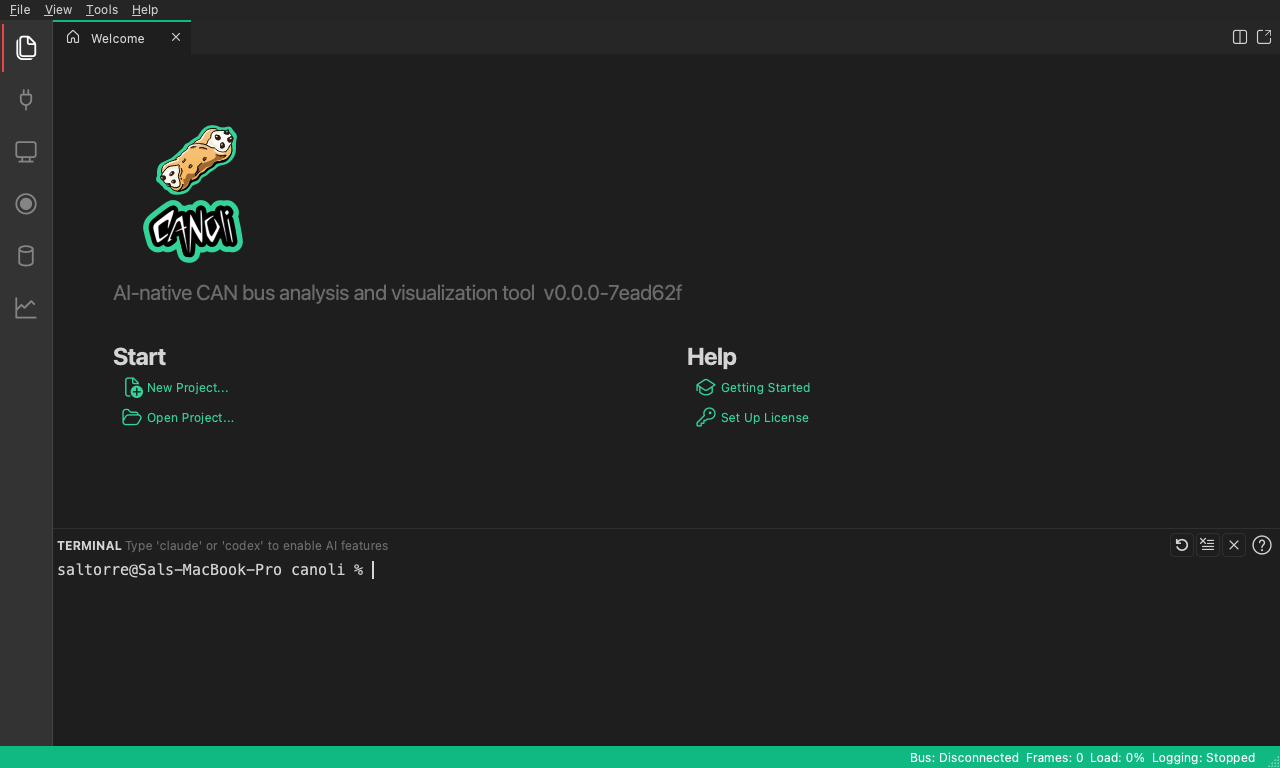Open the database cylinder sidebar icon
1280x768 pixels.
(26, 256)
